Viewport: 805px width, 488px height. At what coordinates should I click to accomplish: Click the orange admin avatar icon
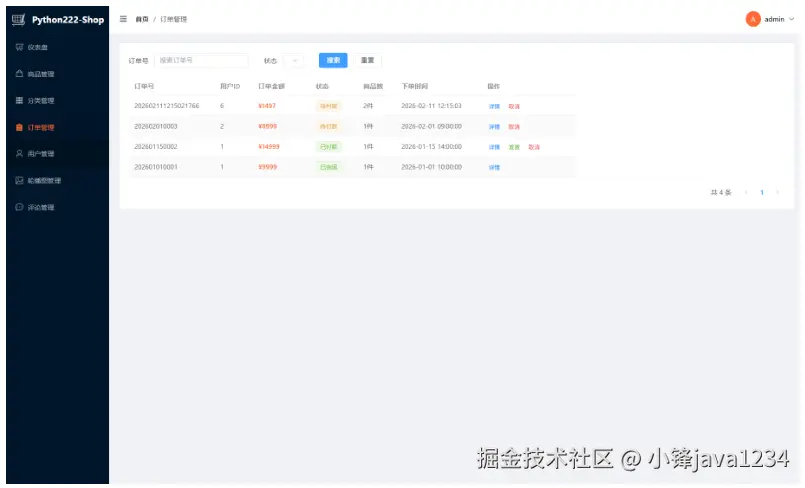point(753,19)
